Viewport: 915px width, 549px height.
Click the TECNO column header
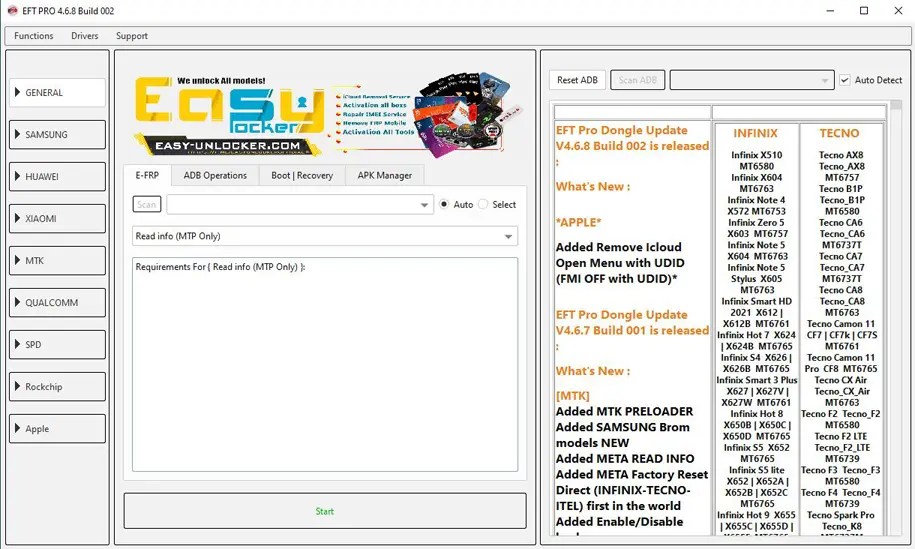[839, 133]
